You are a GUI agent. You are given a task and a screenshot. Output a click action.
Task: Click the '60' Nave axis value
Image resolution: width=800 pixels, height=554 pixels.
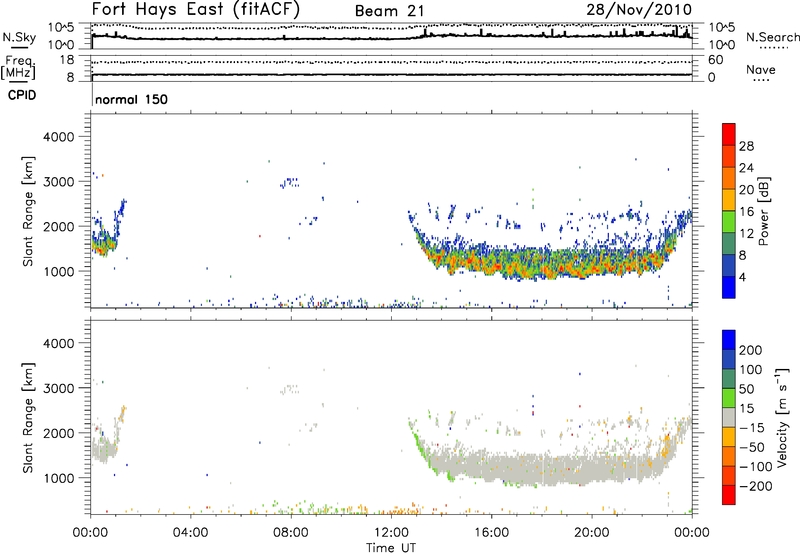click(715, 60)
